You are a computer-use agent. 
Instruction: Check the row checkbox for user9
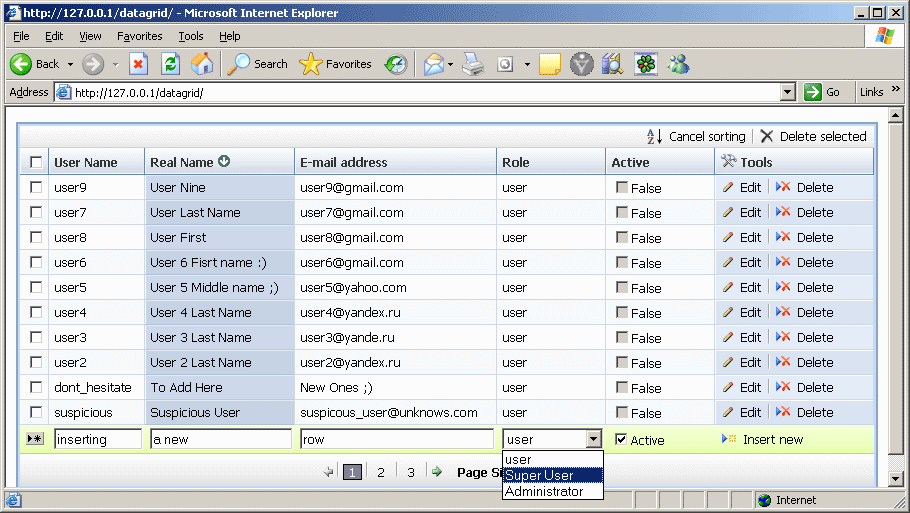click(36, 187)
